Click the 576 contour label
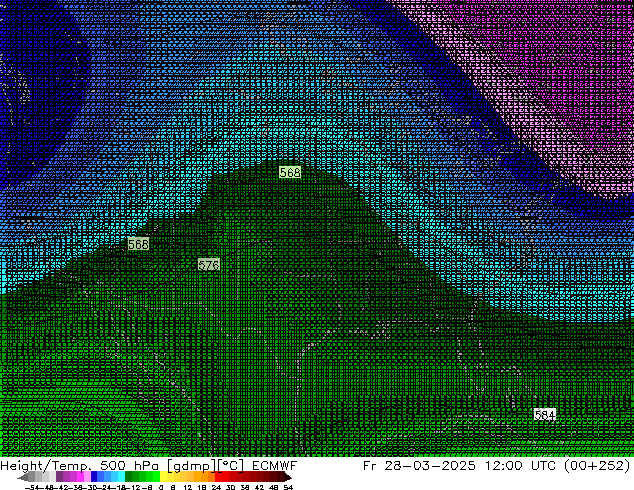Viewport: 634px width, 490px height. [x=209, y=265]
